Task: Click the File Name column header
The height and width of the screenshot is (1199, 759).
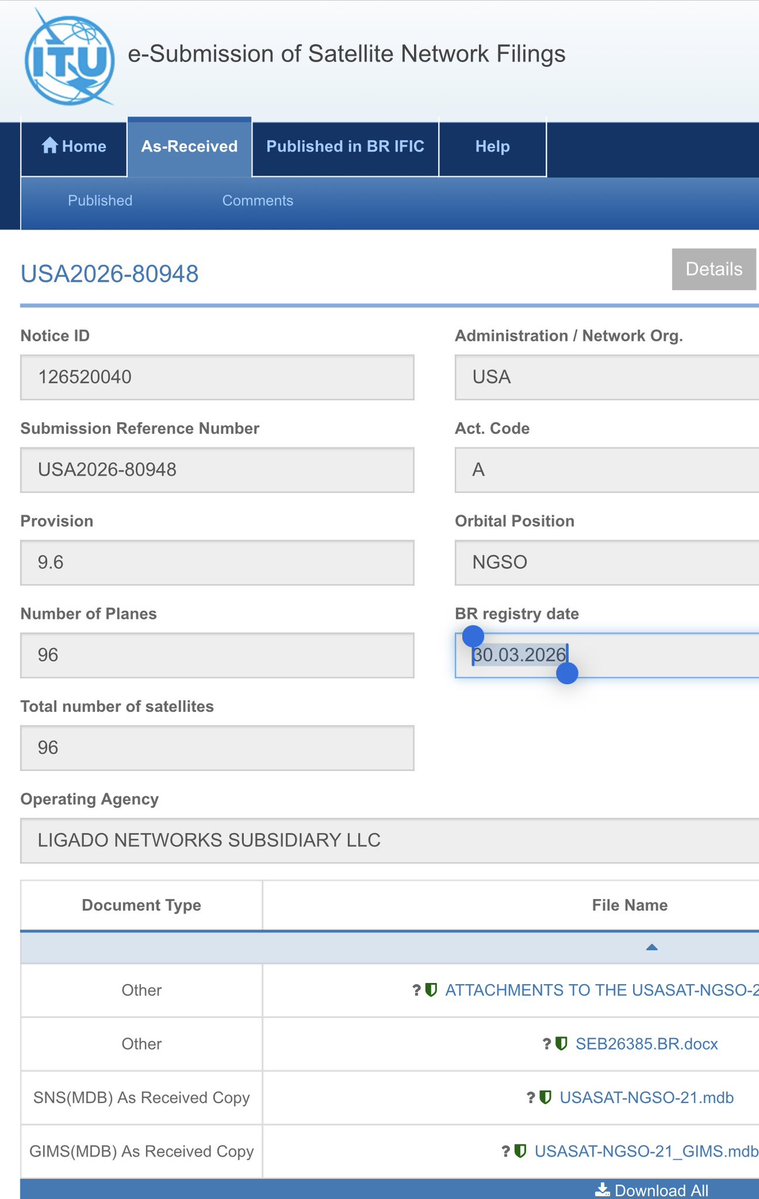Action: pyautogui.click(x=630, y=905)
